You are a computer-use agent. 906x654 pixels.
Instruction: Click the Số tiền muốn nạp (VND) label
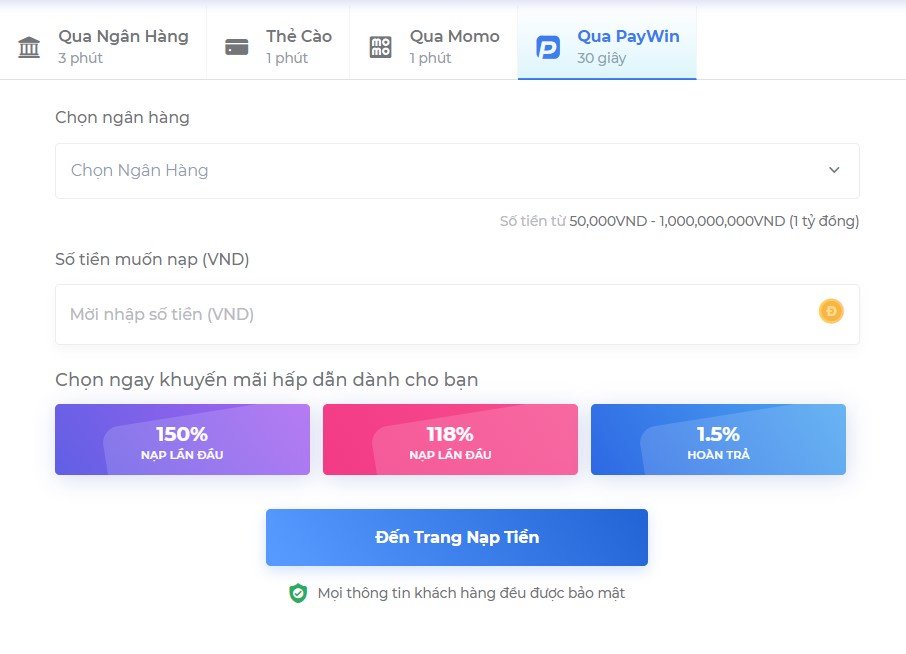coord(153,259)
